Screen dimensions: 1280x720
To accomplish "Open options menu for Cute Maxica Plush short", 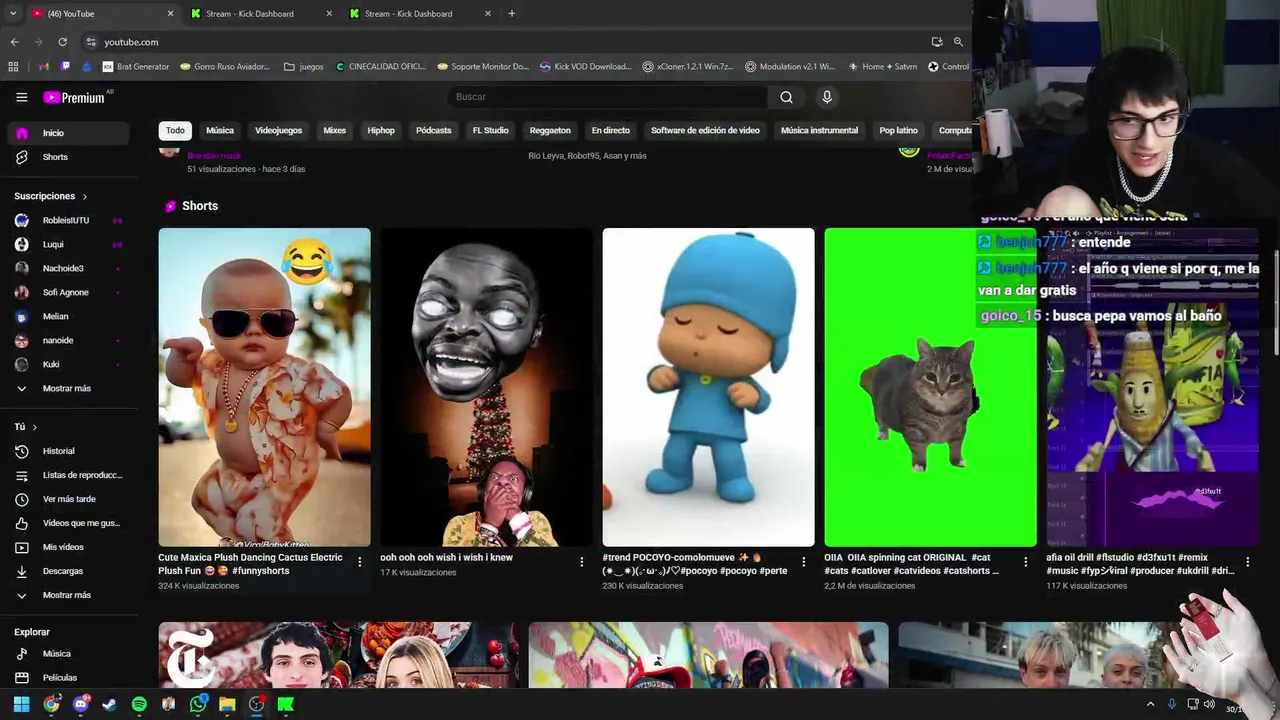I will point(360,562).
